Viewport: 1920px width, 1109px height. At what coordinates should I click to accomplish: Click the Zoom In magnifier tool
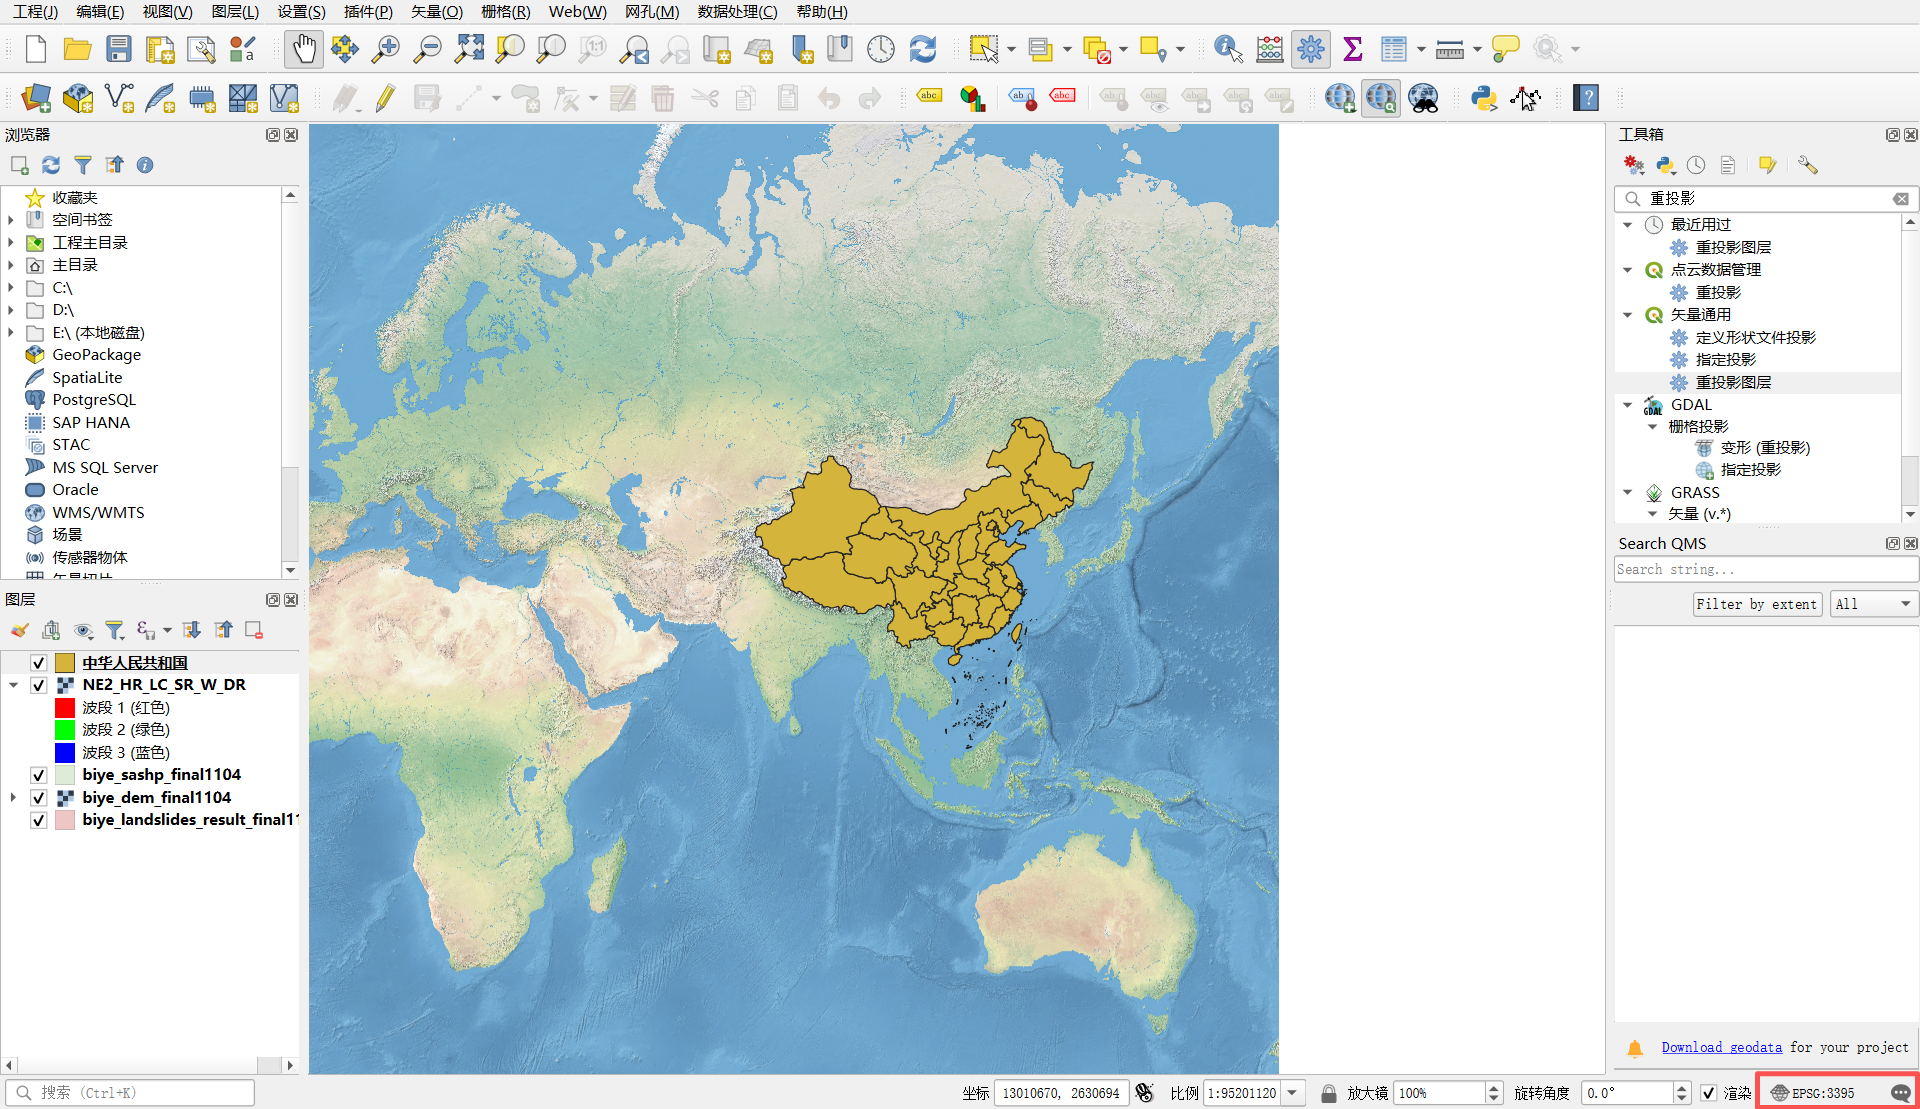pos(385,49)
